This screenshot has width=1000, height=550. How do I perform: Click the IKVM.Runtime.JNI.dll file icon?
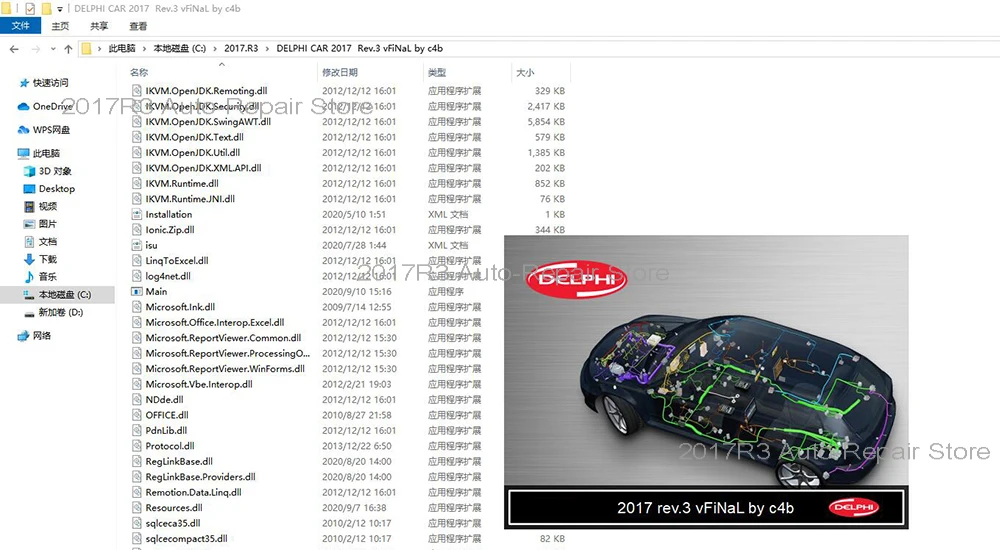point(136,198)
